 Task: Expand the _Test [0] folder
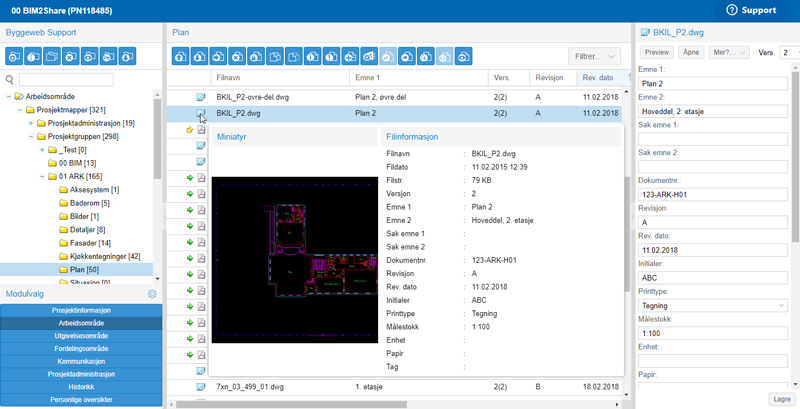click(42, 150)
